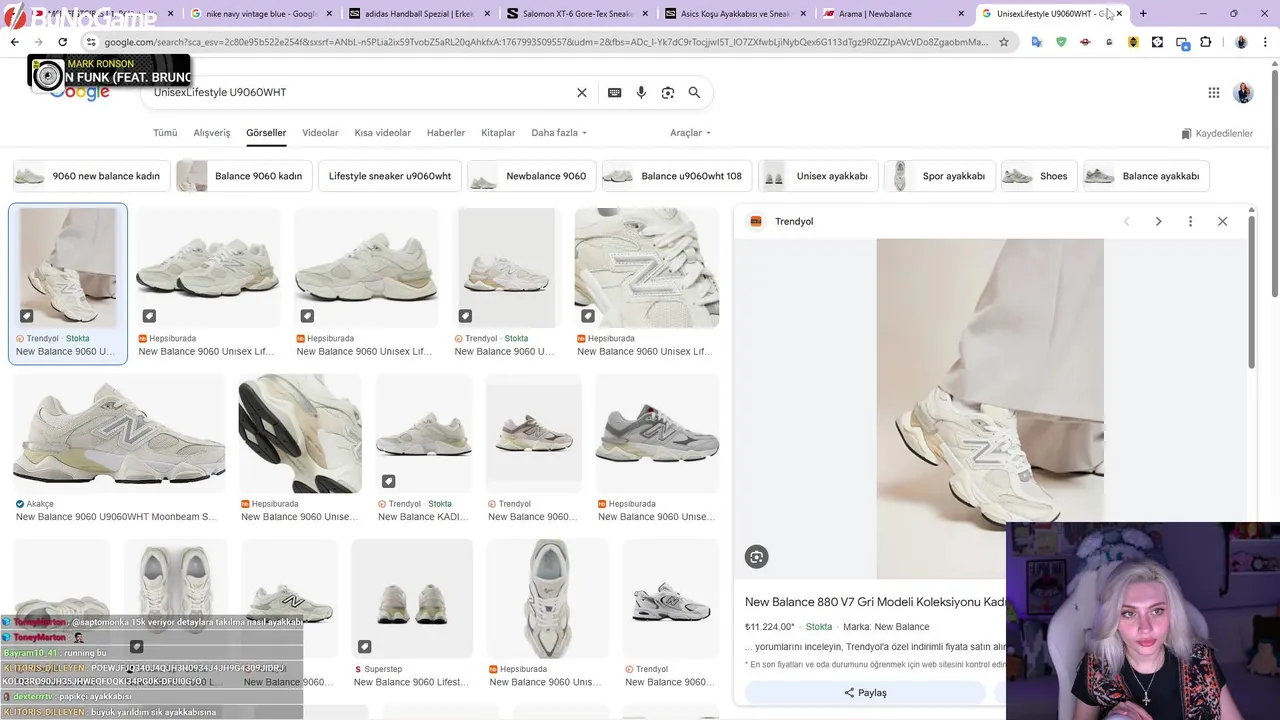1280x720 pixels.
Task: Open the Google account avatar
Action: [x=1243, y=93]
